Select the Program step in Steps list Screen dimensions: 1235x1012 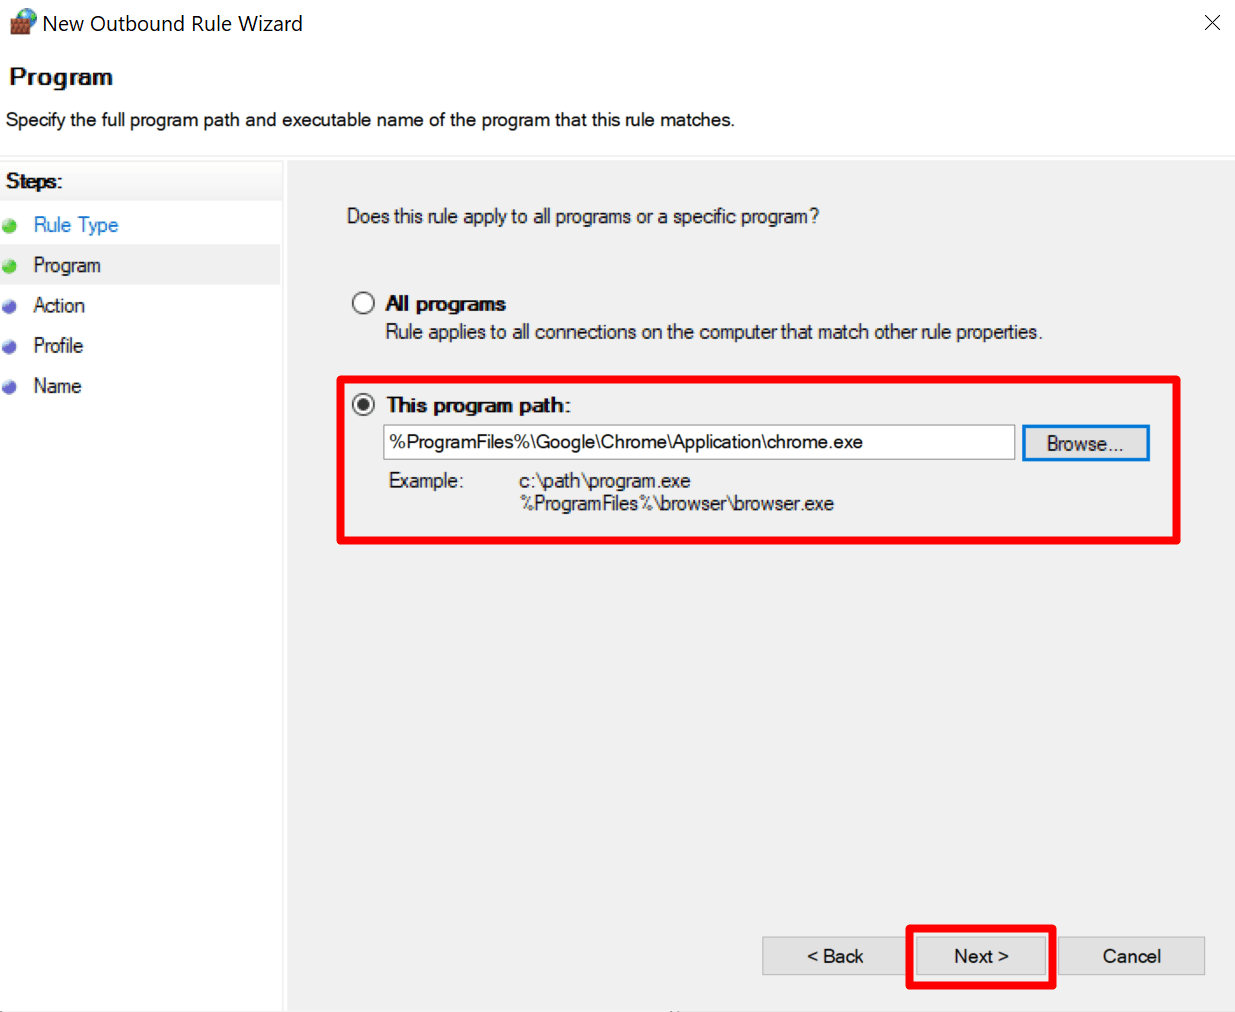[67, 265]
